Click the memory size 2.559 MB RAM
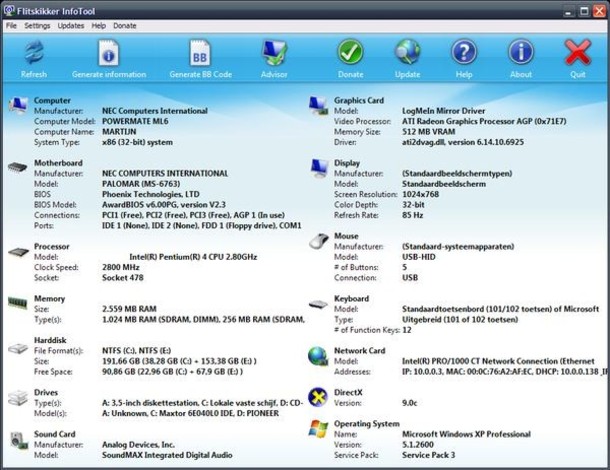This screenshot has height=470, width=610. (129, 309)
